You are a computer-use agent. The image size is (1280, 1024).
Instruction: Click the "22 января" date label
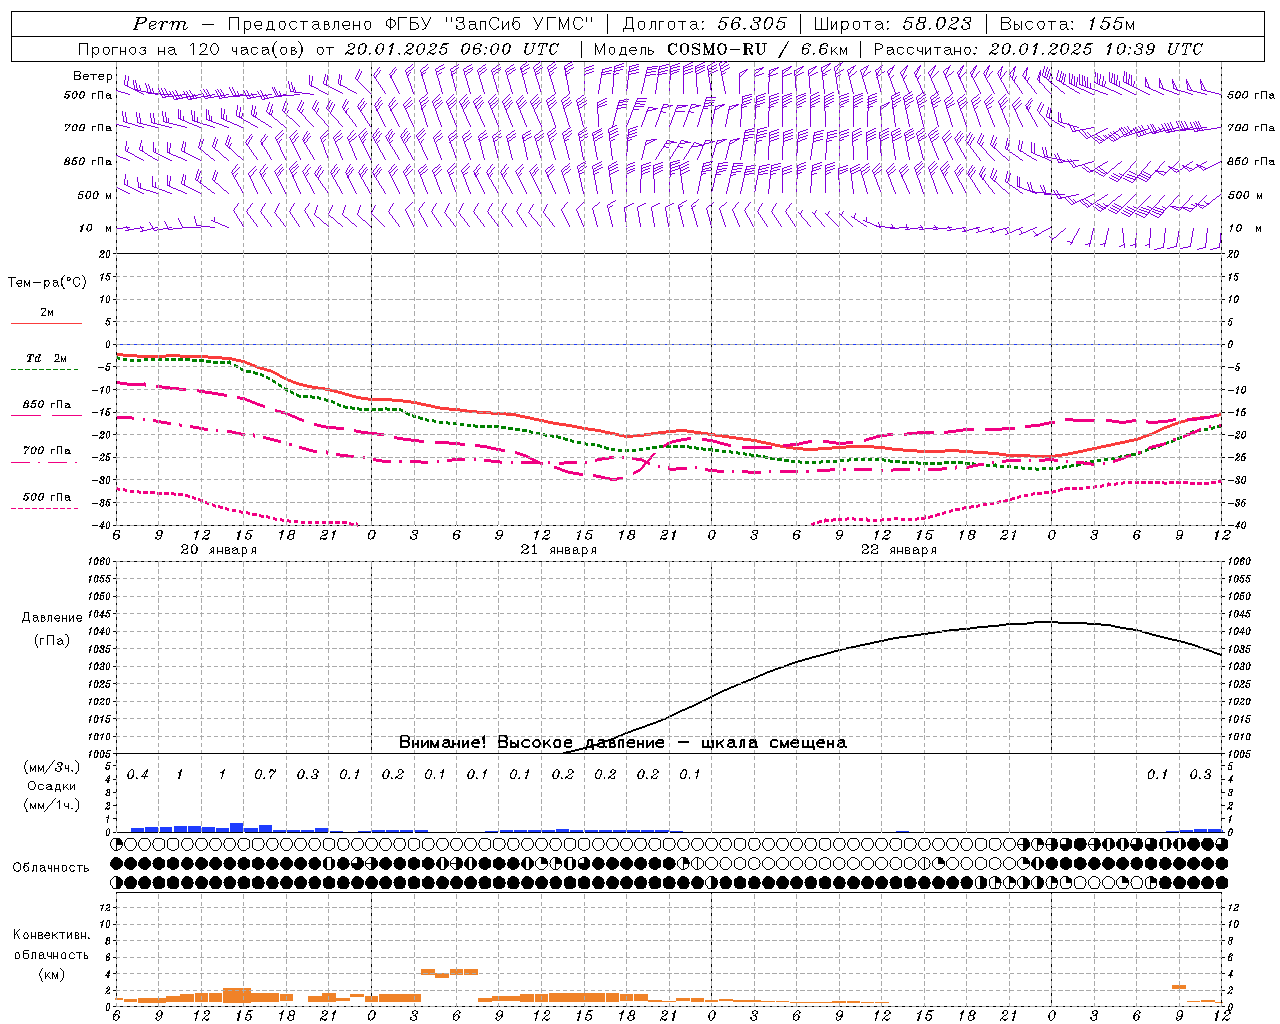click(x=899, y=550)
